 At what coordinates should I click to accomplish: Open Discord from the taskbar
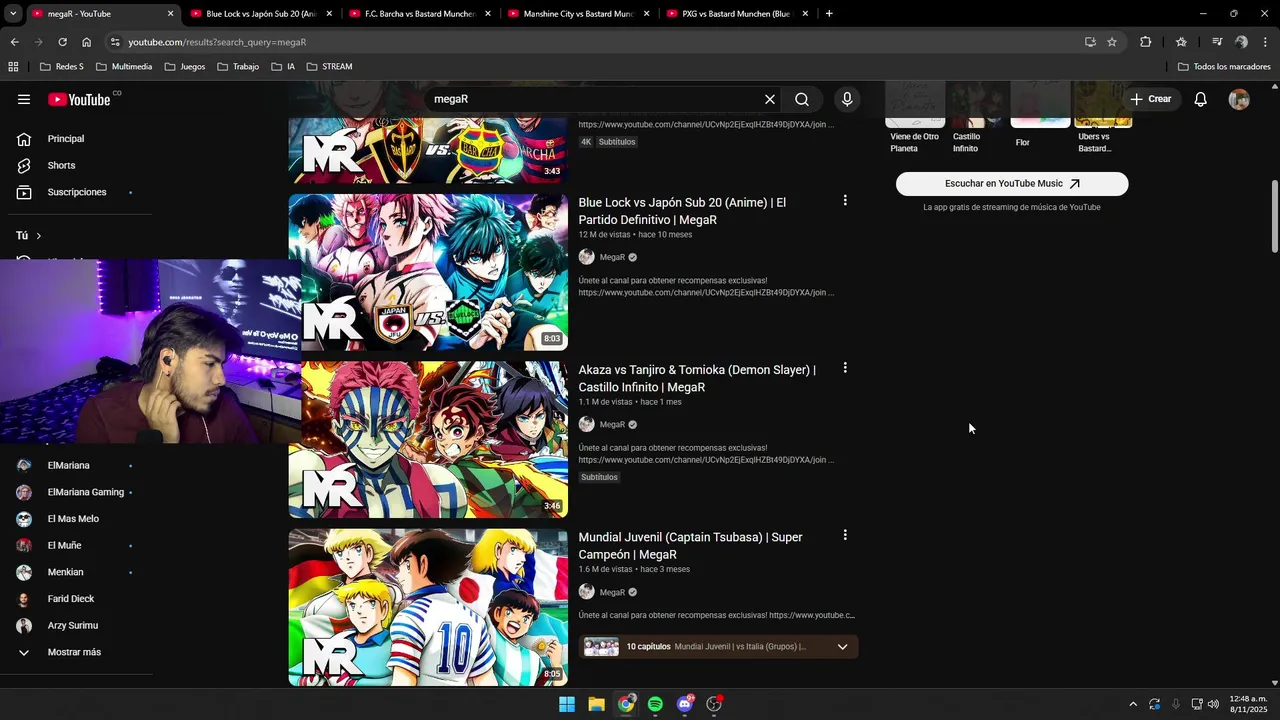685,704
